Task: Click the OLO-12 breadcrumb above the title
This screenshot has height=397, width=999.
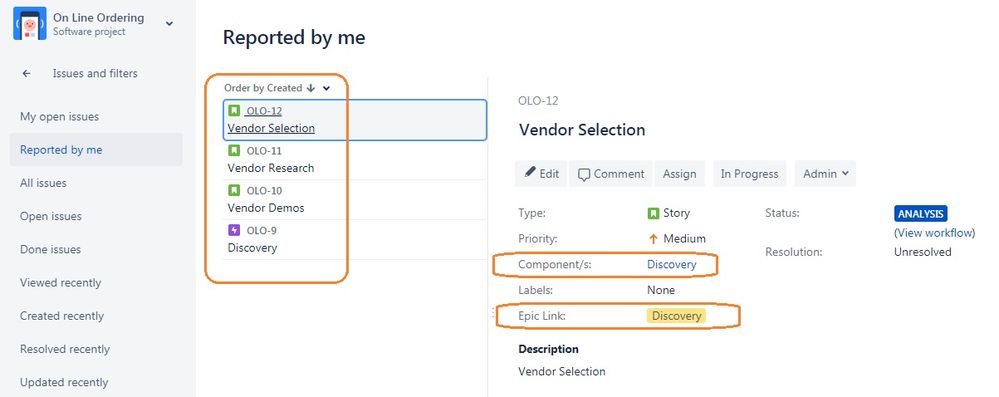Action: (538, 101)
